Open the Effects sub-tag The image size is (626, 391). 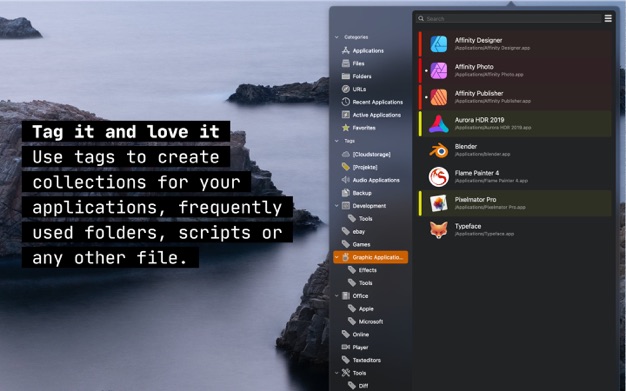(362, 270)
